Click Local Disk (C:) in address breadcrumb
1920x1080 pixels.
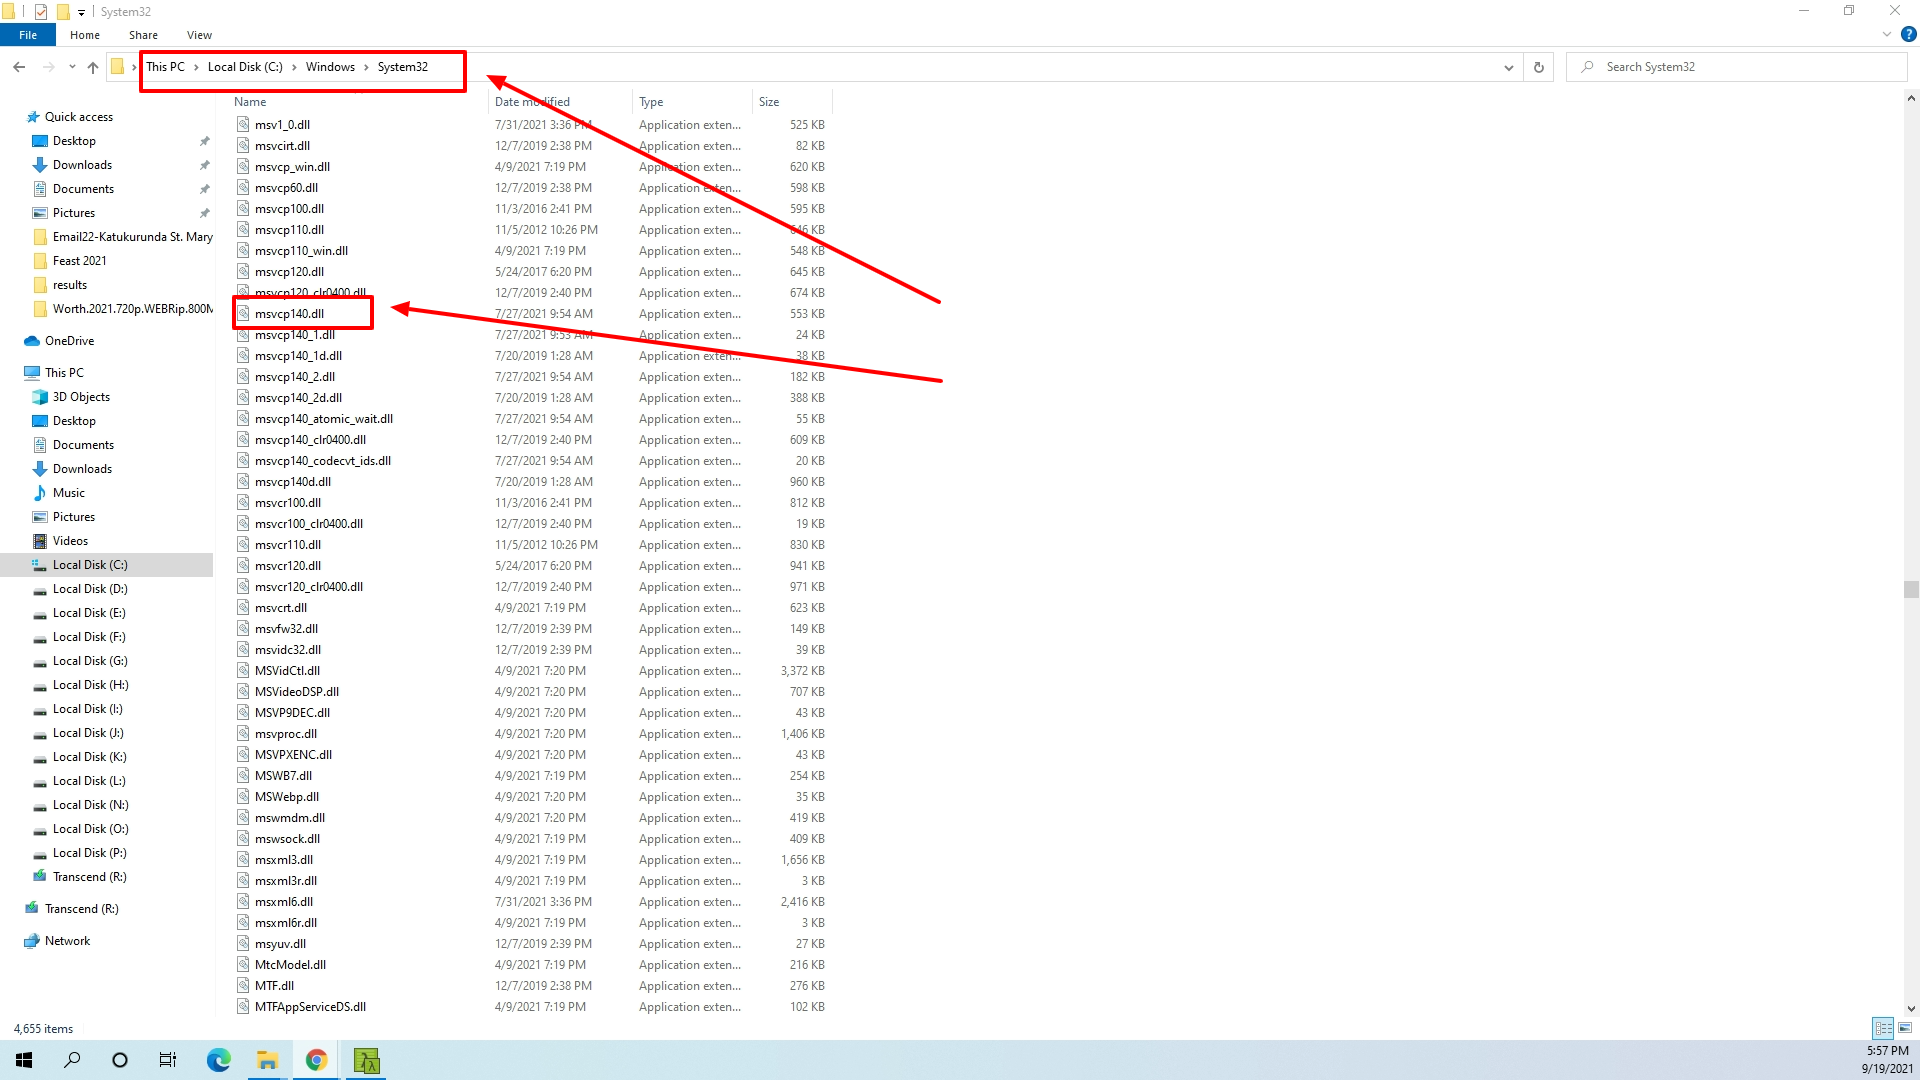pos(245,67)
